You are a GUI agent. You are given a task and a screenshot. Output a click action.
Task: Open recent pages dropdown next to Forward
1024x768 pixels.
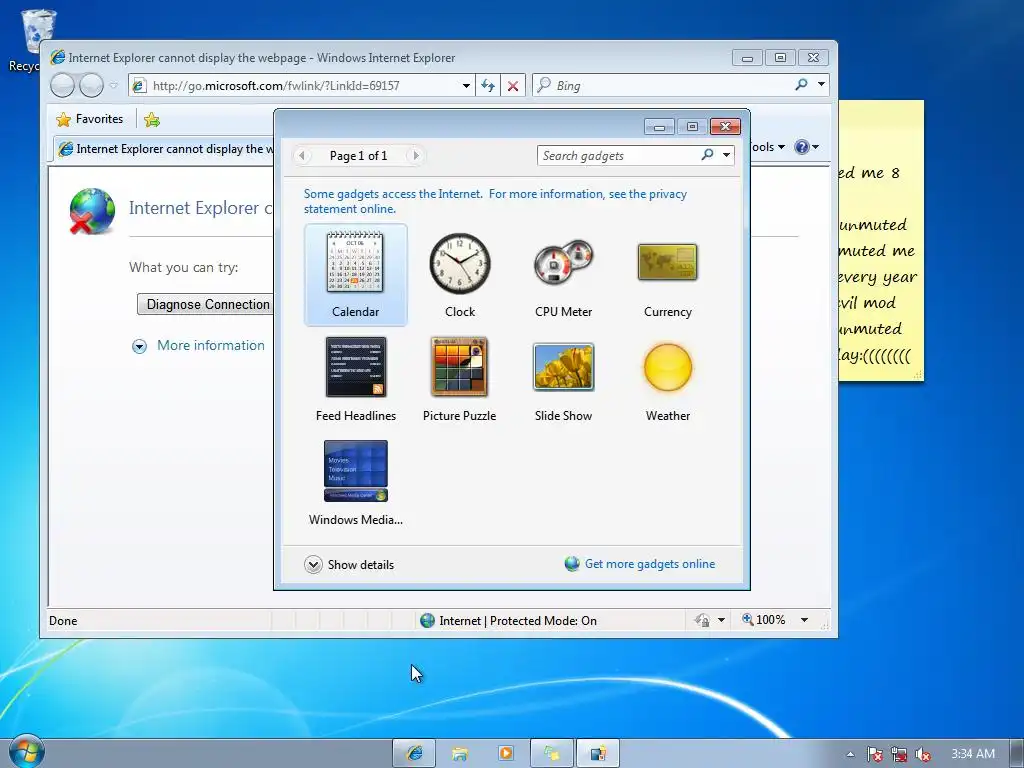(x=114, y=85)
